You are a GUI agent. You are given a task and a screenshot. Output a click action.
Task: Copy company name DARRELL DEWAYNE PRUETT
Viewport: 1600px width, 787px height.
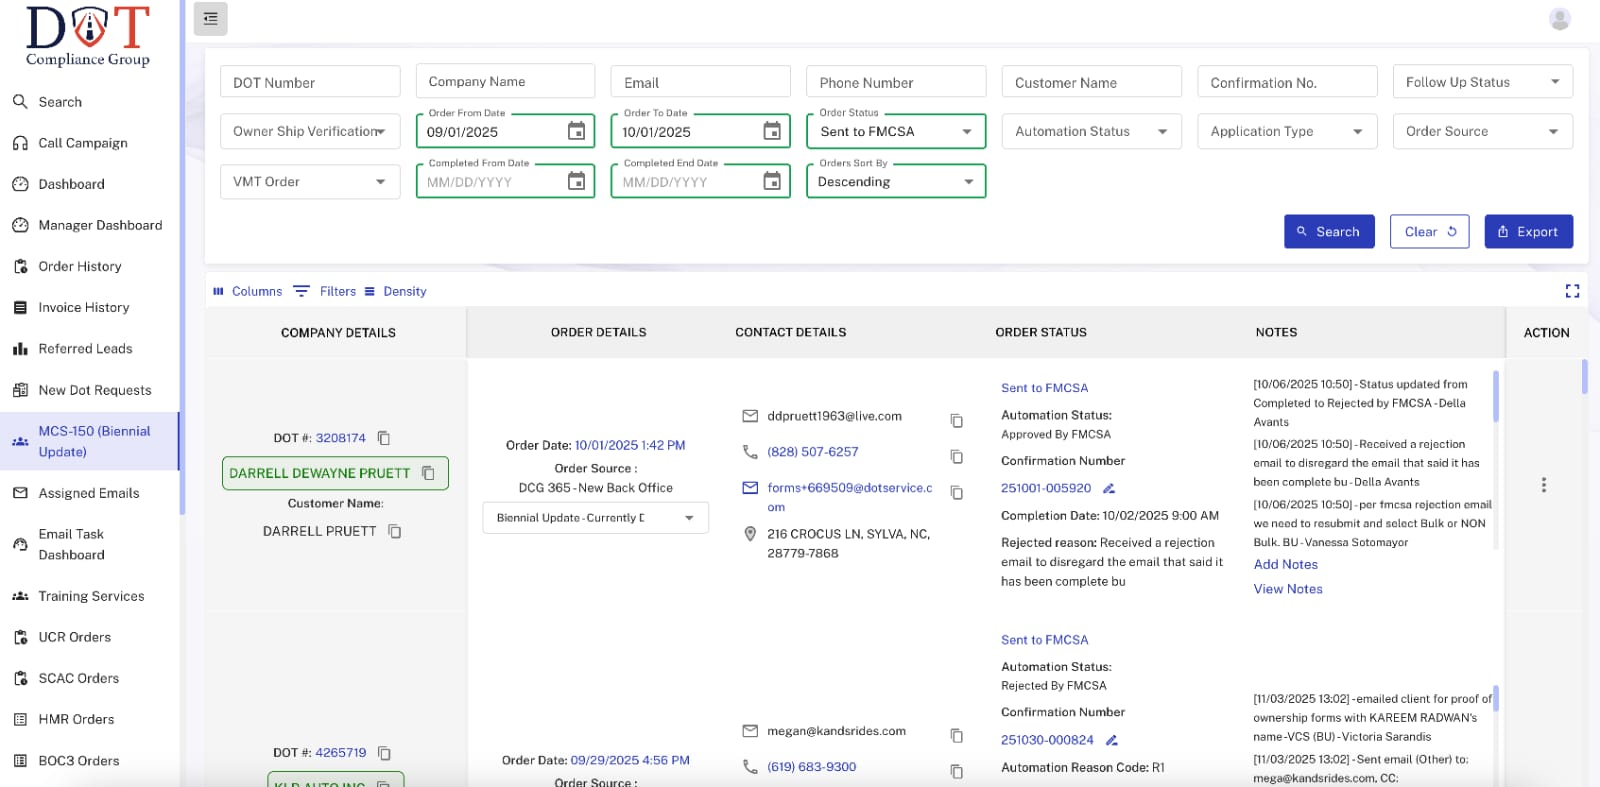429,473
